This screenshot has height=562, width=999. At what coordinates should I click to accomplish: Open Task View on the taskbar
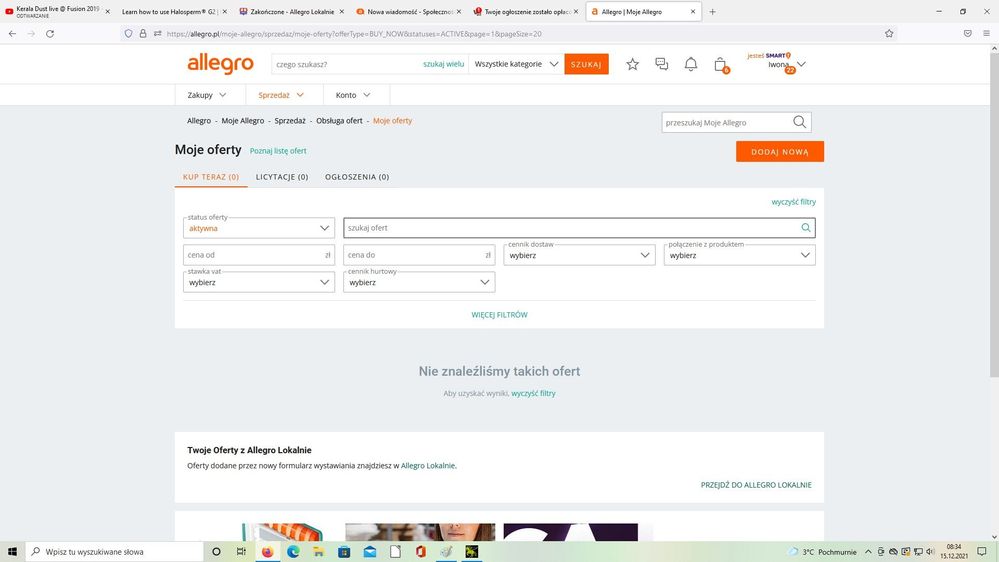click(x=241, y=552)
